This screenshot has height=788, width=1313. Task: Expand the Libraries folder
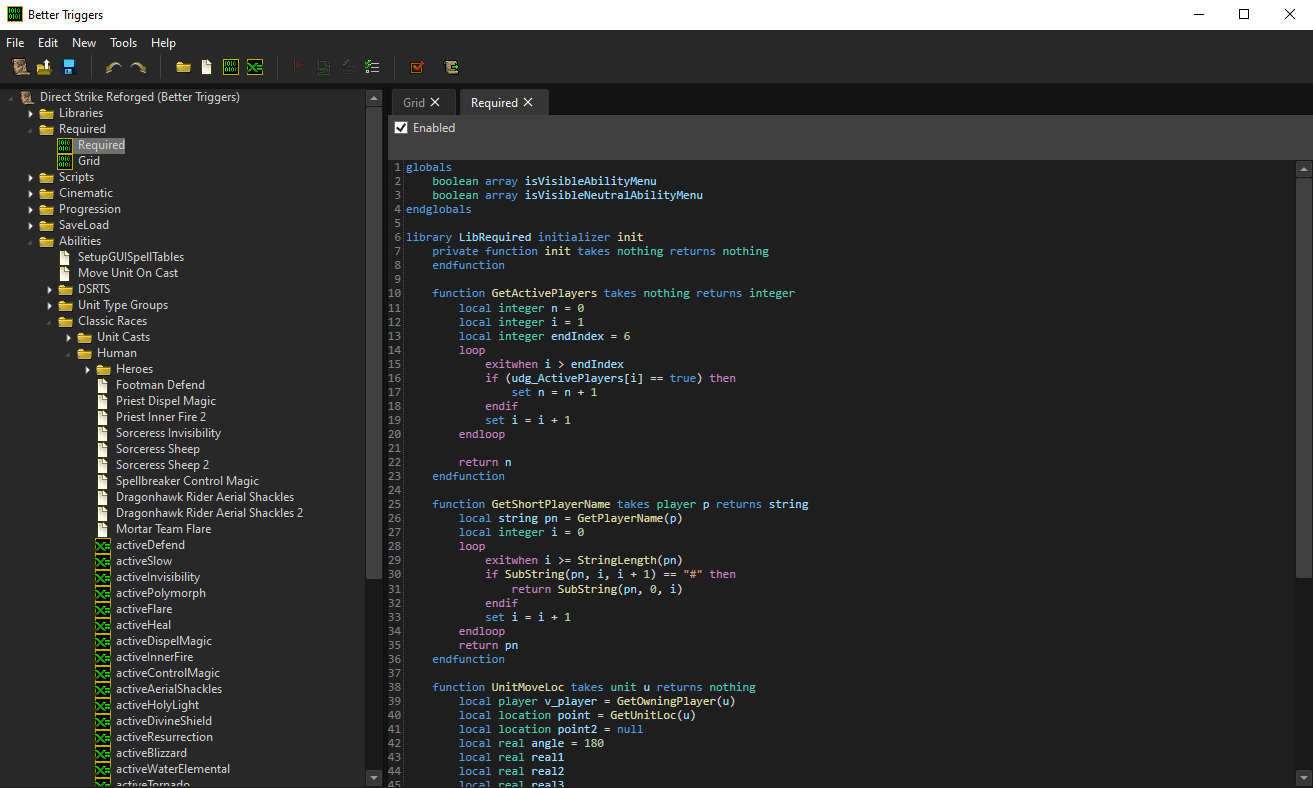(31, 113)
